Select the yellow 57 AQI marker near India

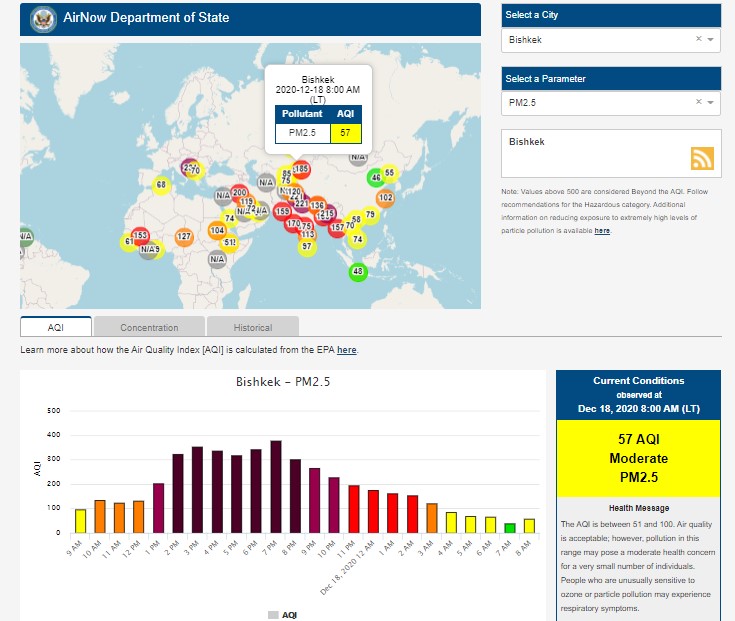307,246
